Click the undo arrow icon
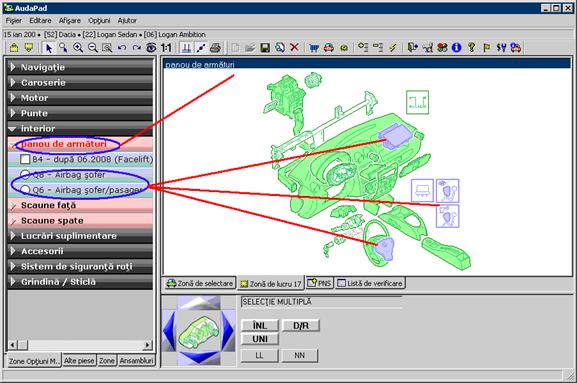Screen dimensions: 577x383 click(x=122, y=48)
